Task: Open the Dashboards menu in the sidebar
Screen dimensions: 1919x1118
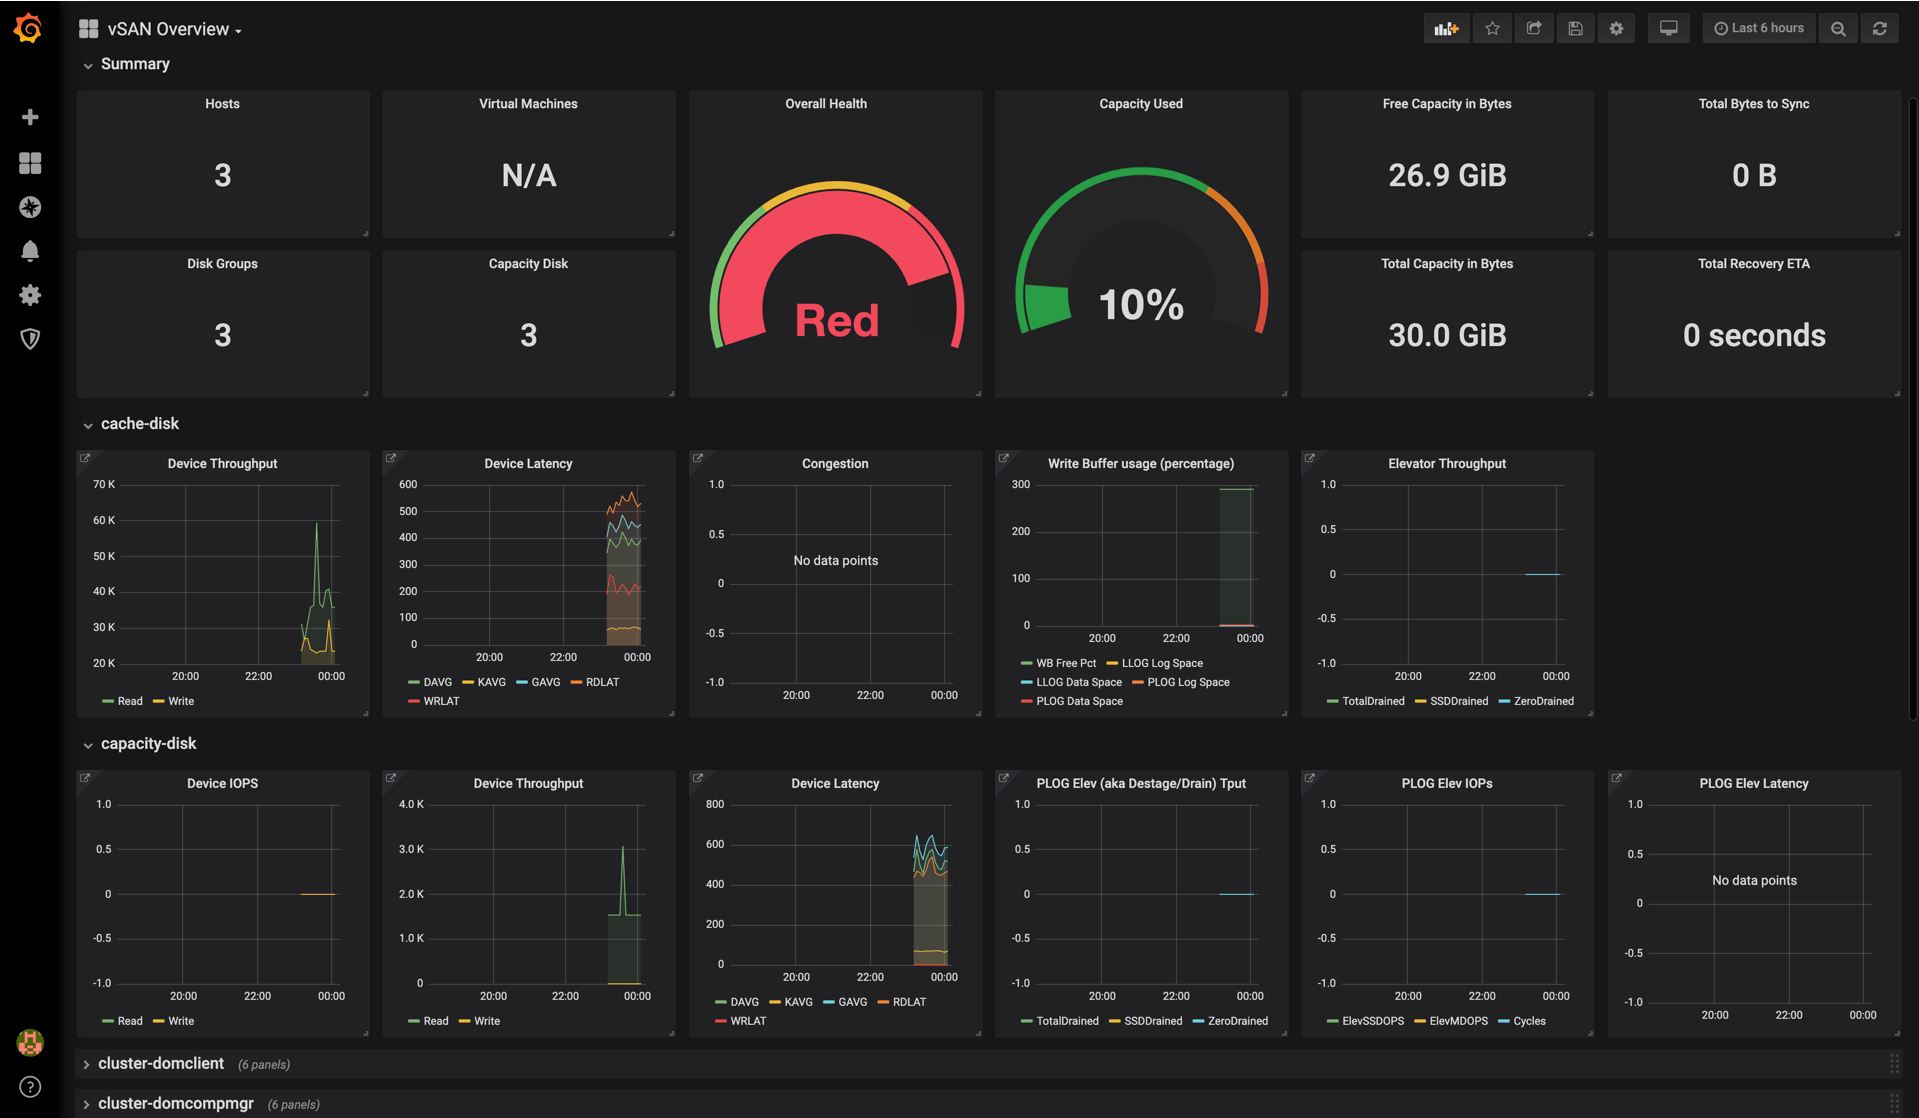Action: [x=30, y=162]
